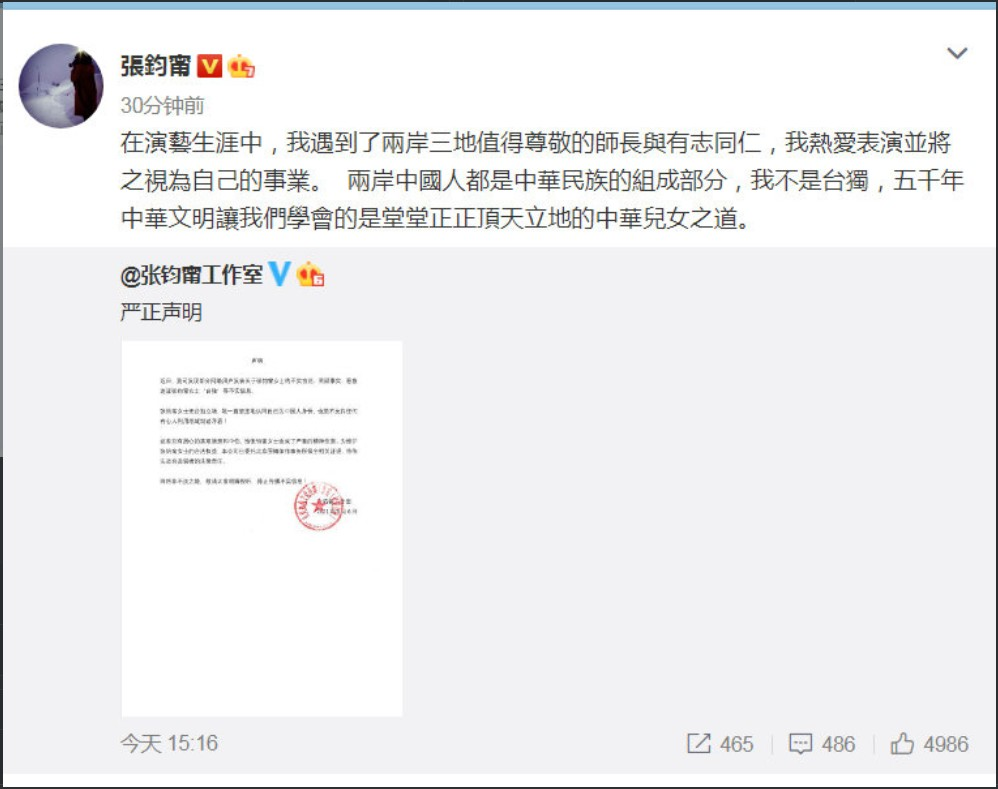This screenshot has width=998, height=789.
Task: Click the repost share icon
Action: 699,743
